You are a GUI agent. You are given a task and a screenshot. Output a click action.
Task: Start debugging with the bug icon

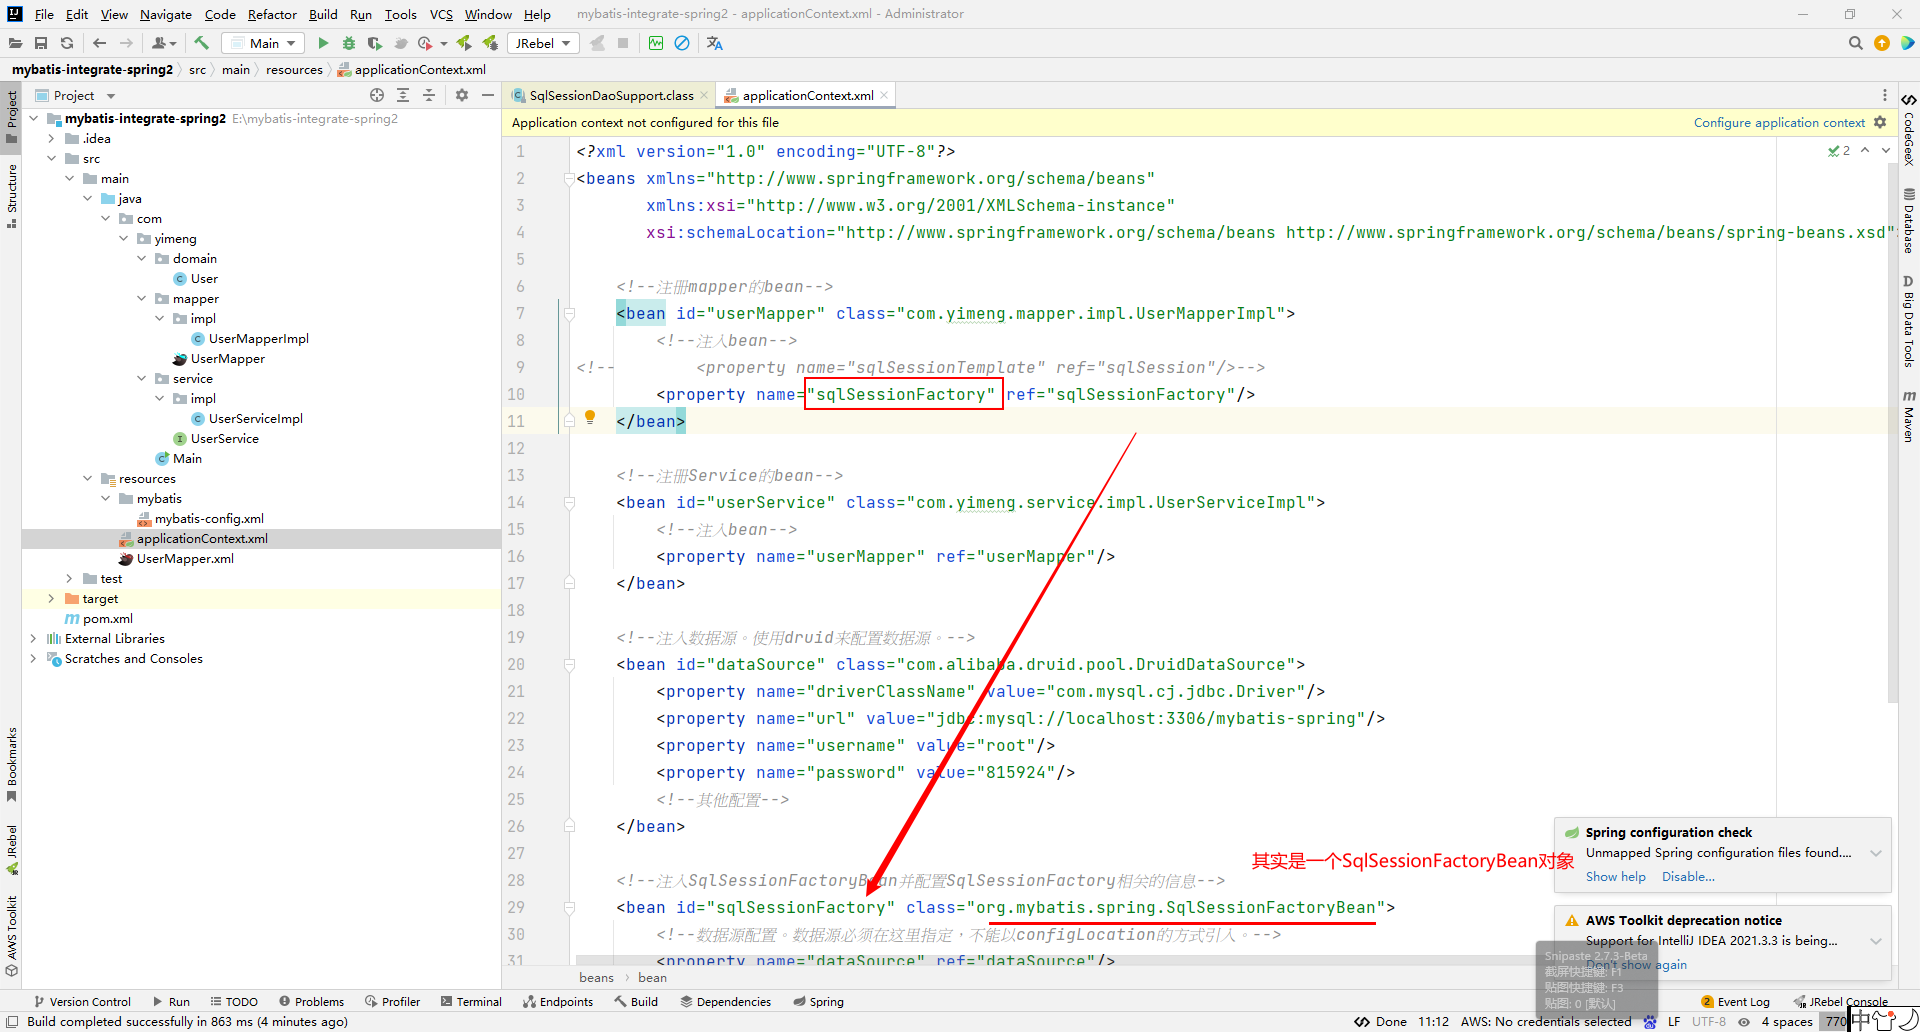click(x=348, y=43)
